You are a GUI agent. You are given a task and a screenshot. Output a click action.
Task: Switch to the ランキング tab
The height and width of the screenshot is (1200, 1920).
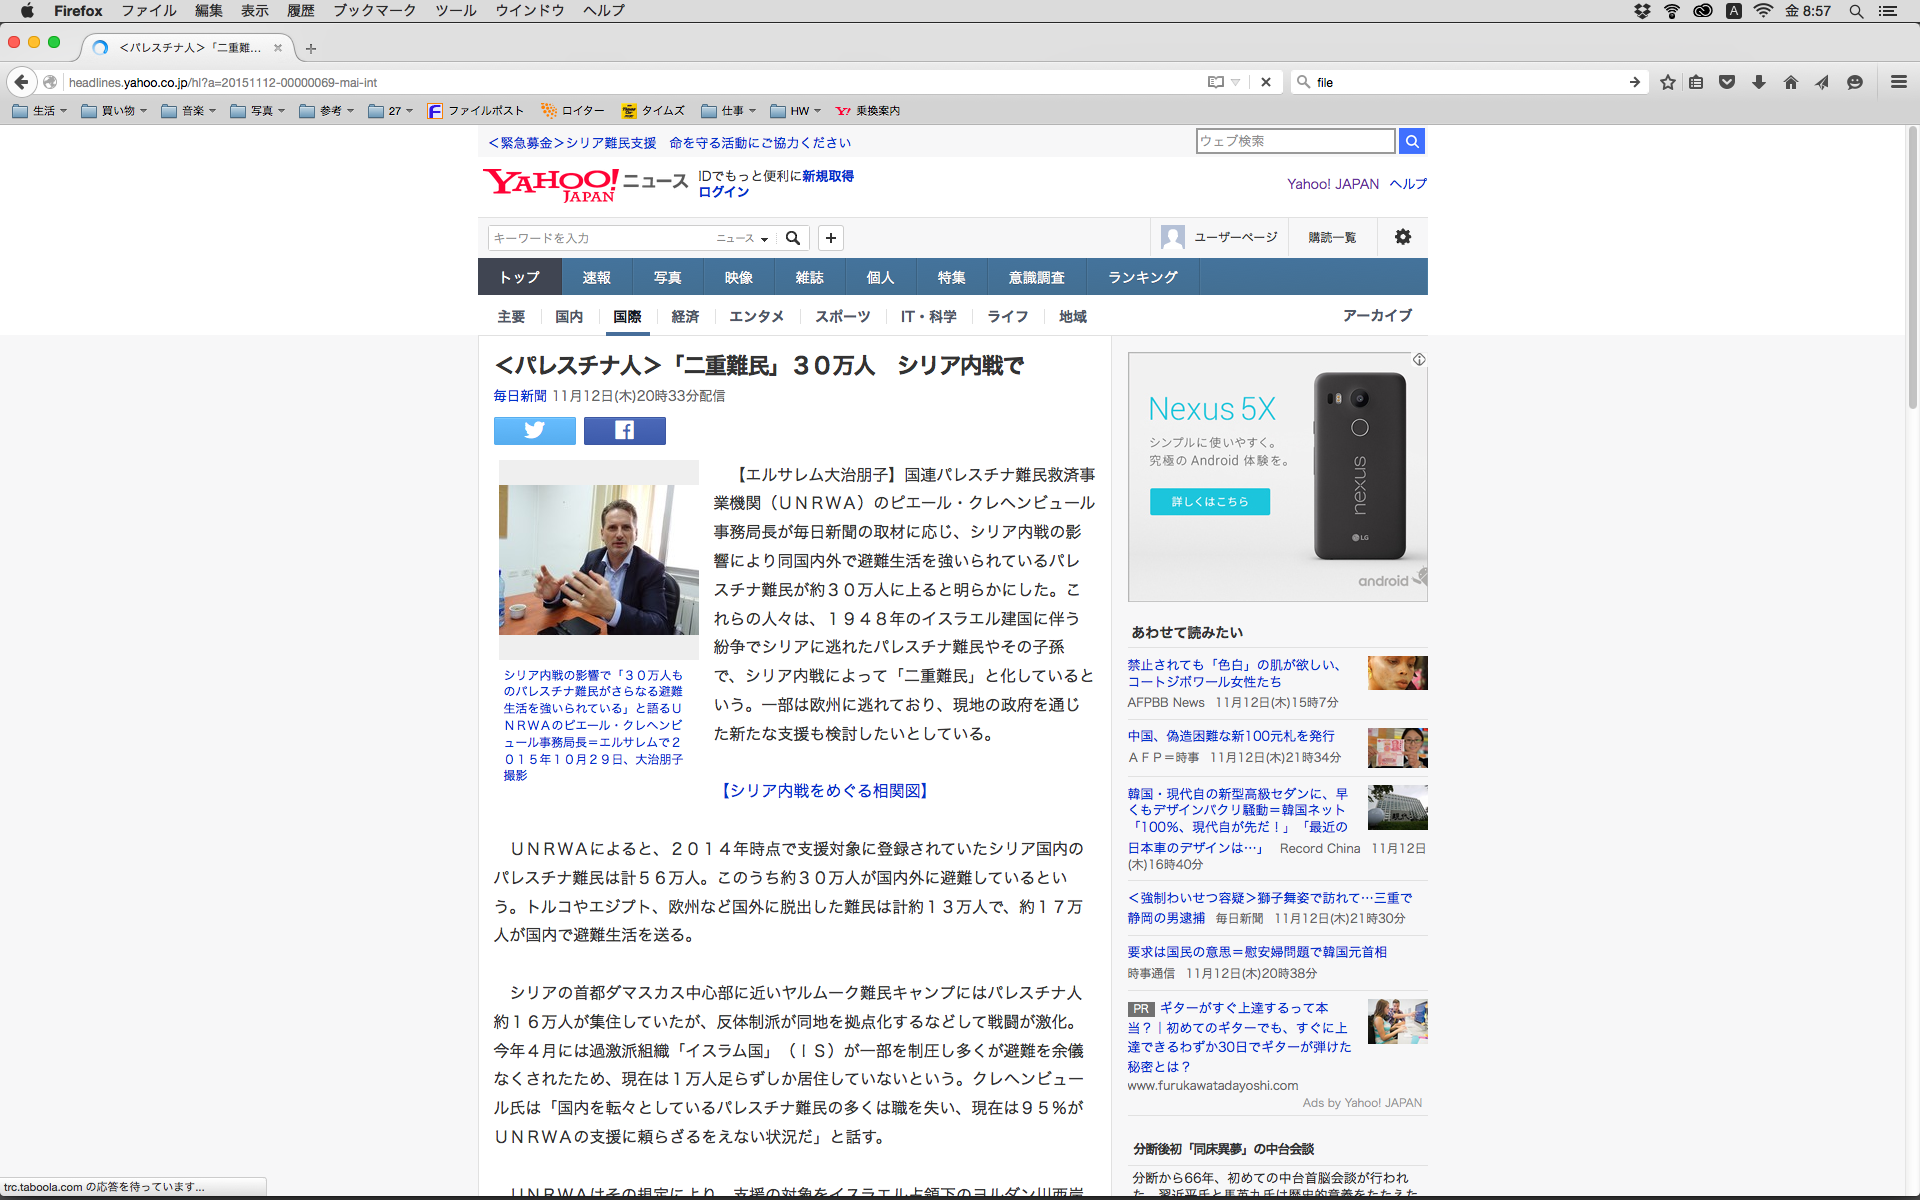click(x=1142, y=277)
